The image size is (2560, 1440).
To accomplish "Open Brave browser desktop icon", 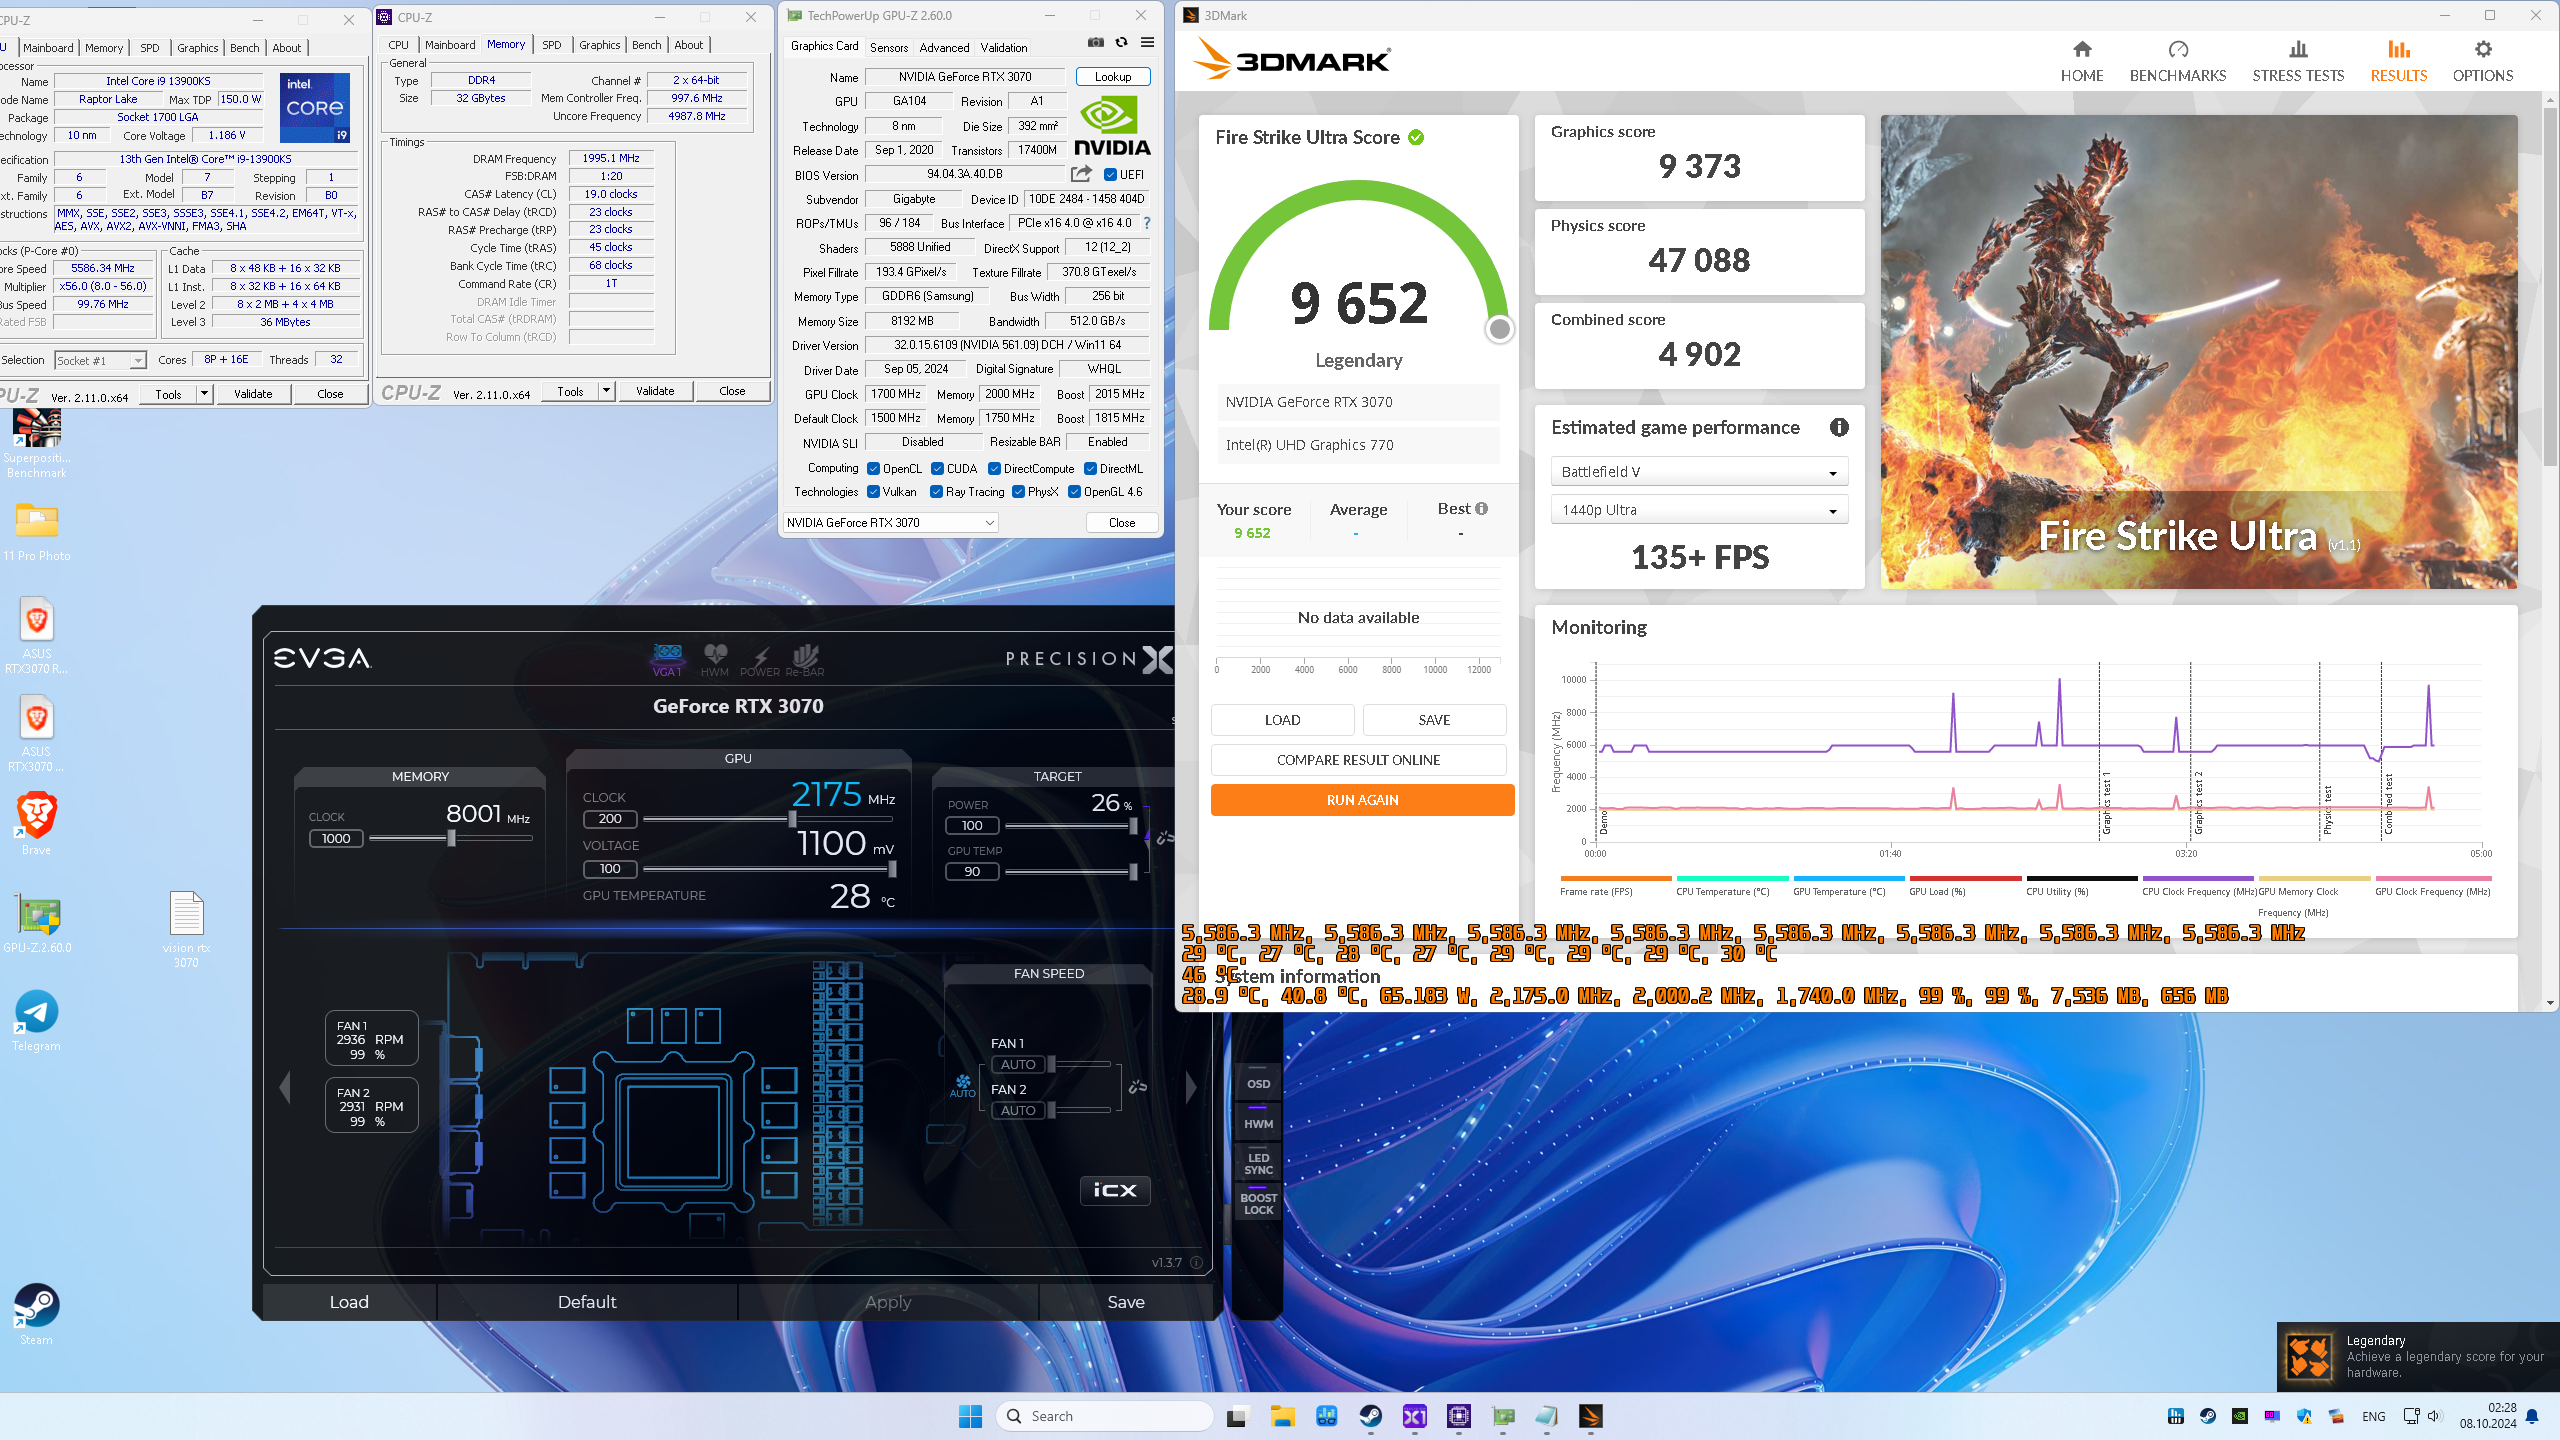I will tap(36, 824).
